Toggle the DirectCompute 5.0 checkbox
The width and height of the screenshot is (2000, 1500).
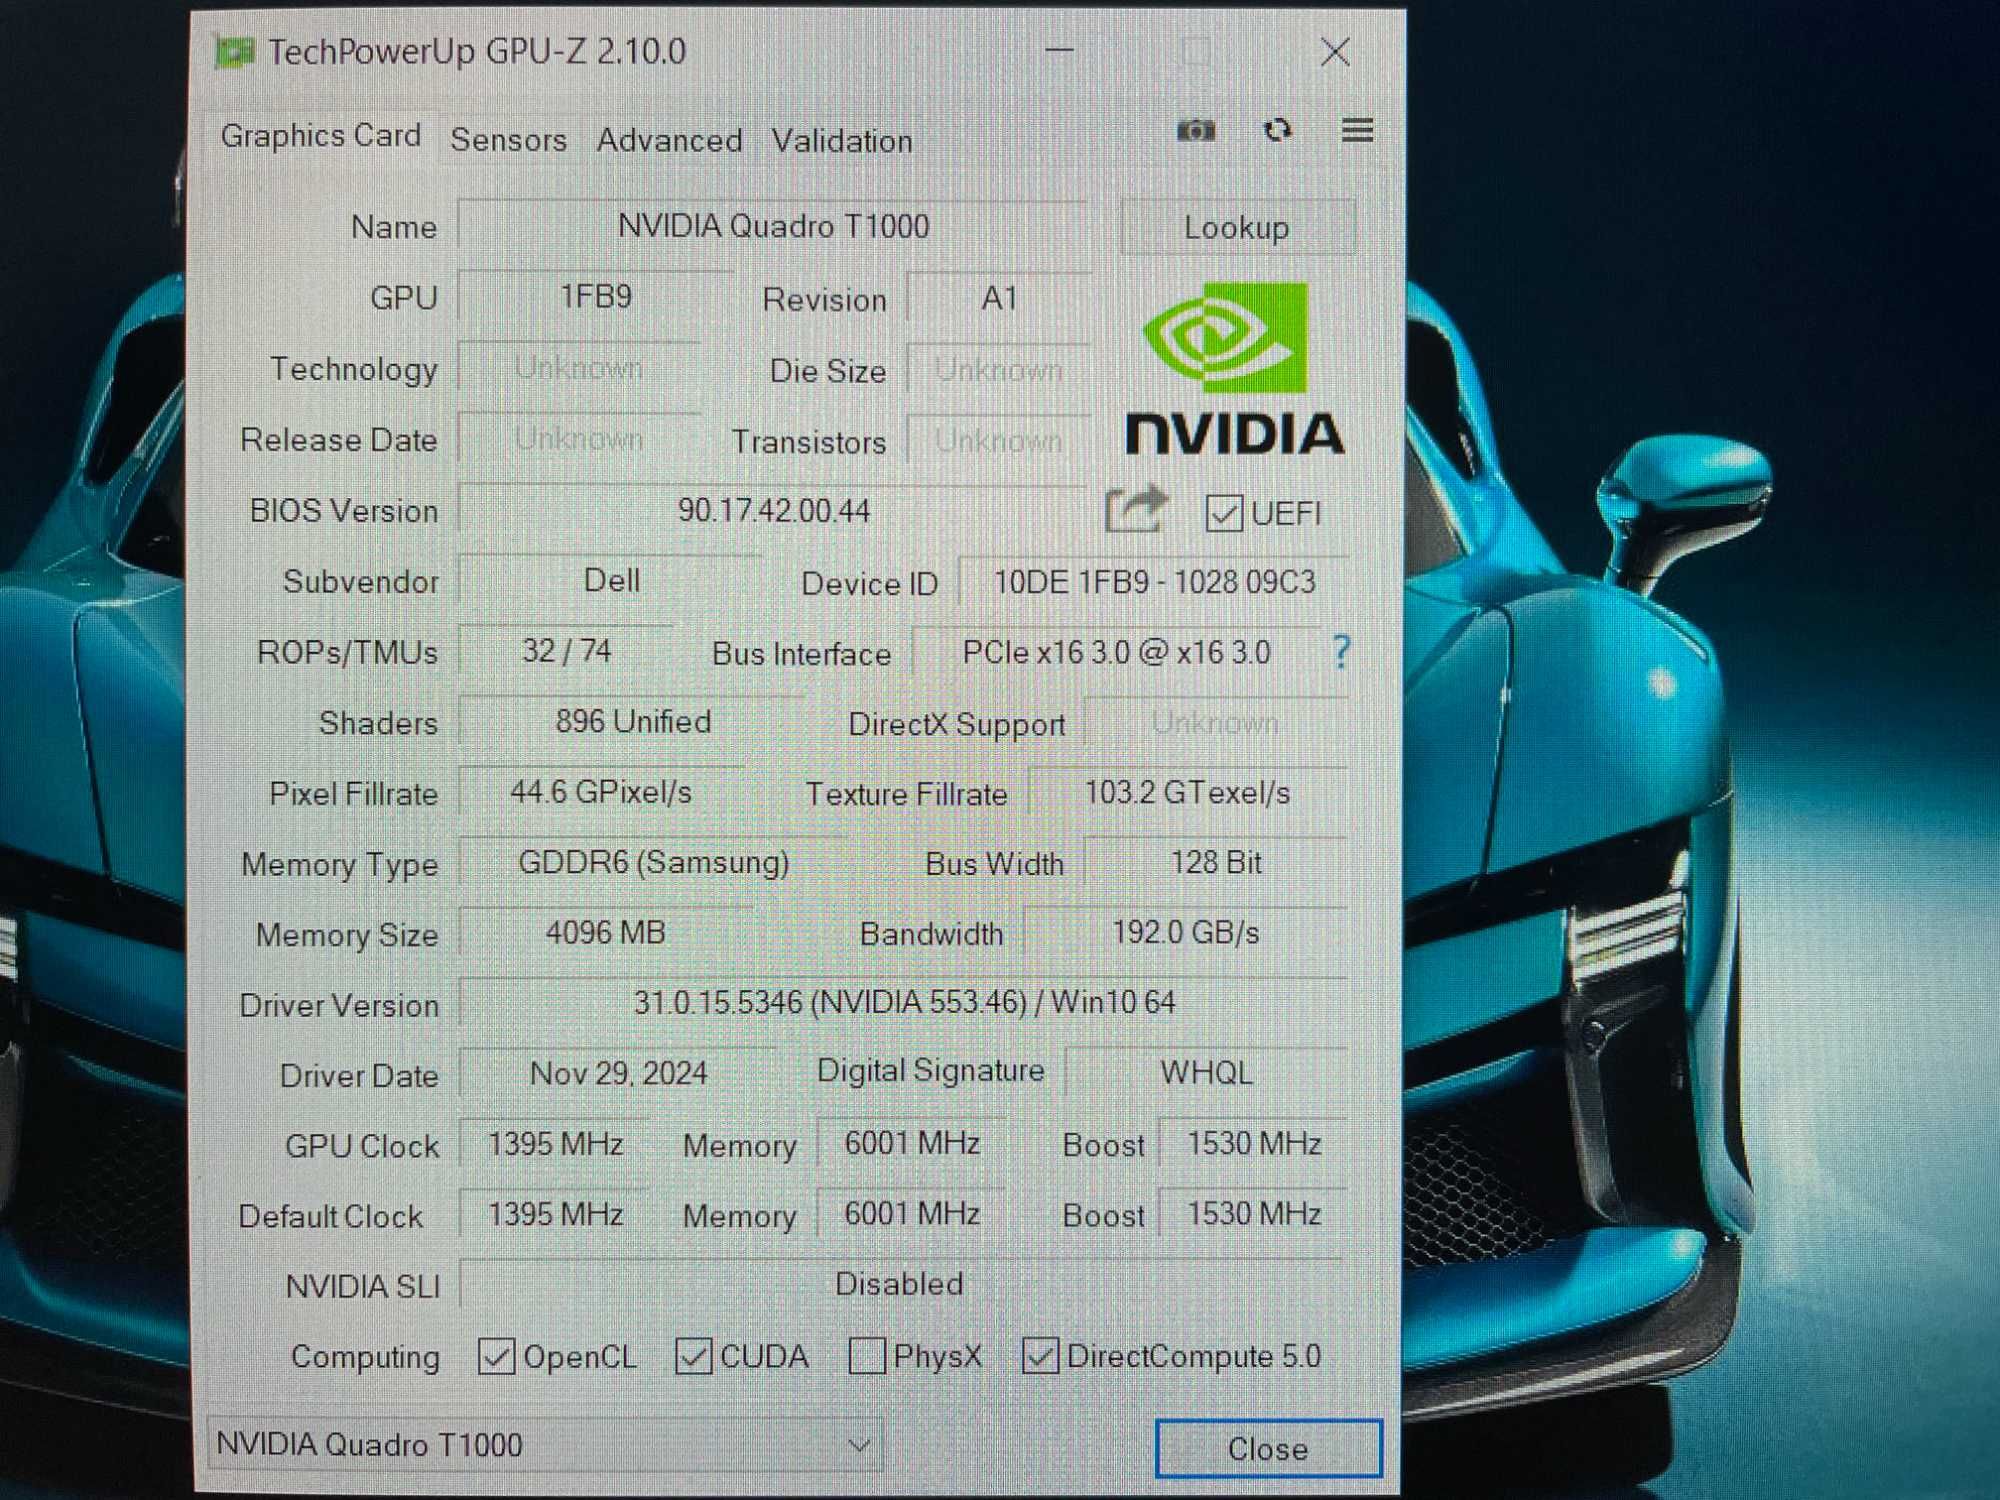tap(1040, 1356)
